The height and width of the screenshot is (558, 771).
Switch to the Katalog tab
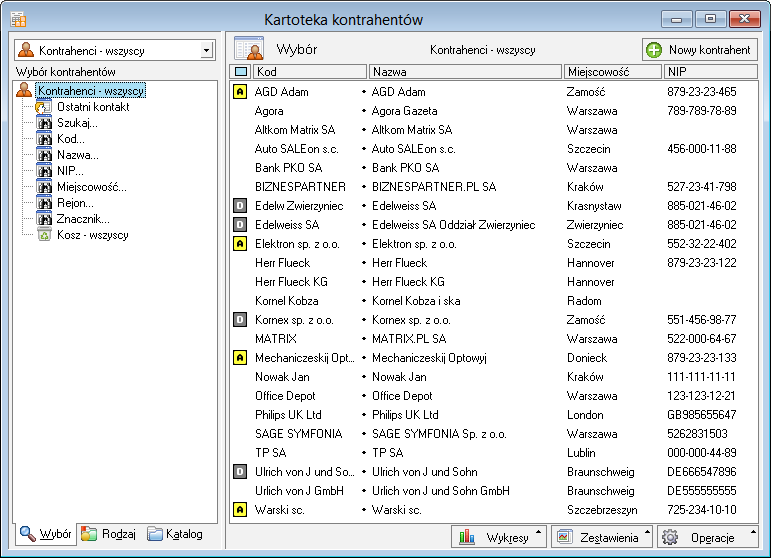pos(175,534)
